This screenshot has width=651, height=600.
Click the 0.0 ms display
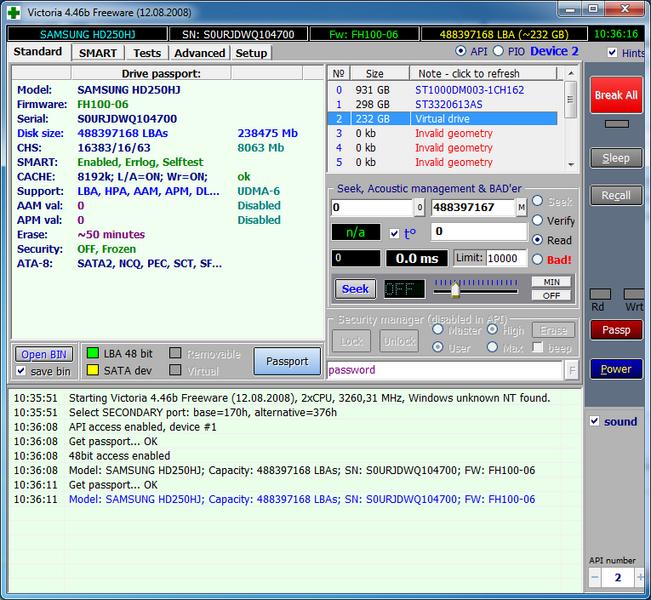[417, 258]
